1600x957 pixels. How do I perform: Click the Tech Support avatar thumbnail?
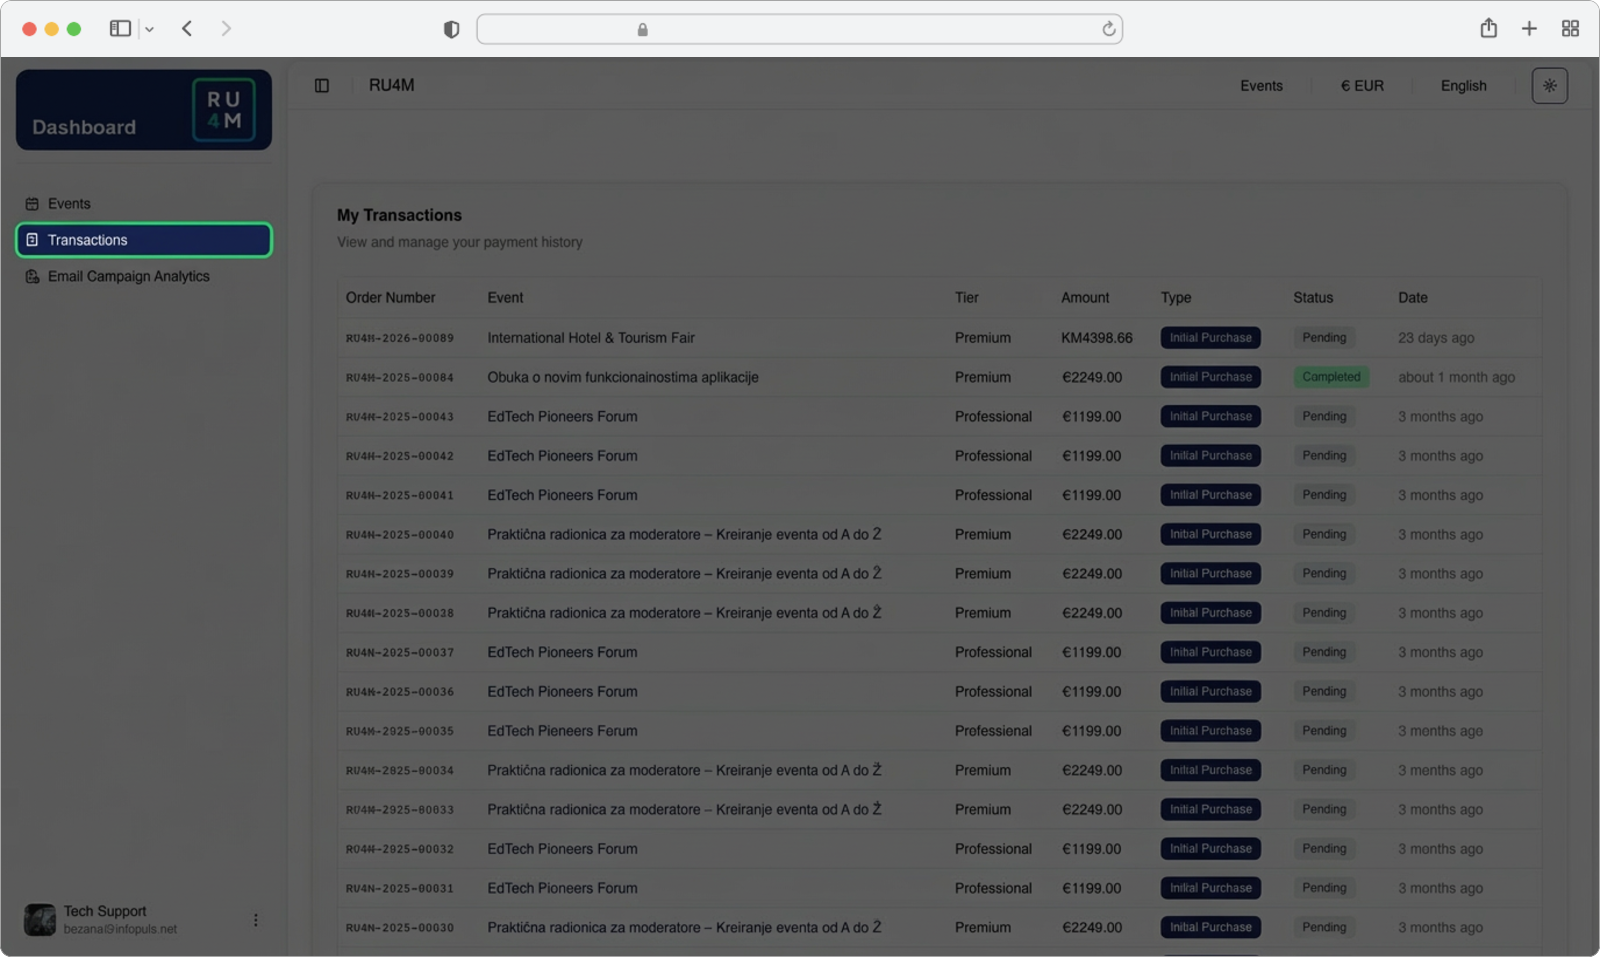tap(40, 920)
